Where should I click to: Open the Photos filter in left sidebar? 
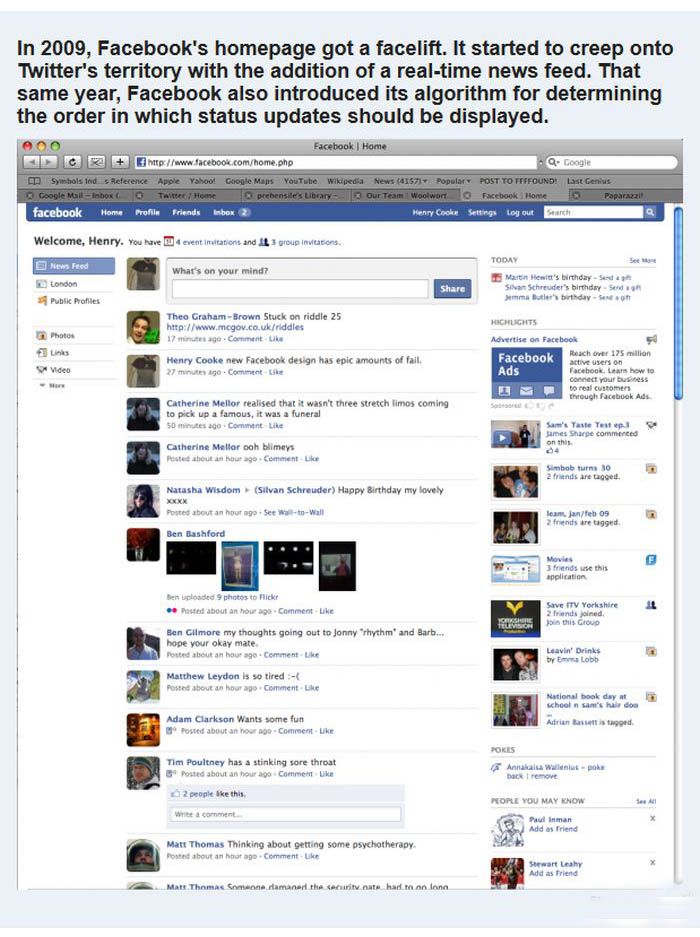point(61,336)
